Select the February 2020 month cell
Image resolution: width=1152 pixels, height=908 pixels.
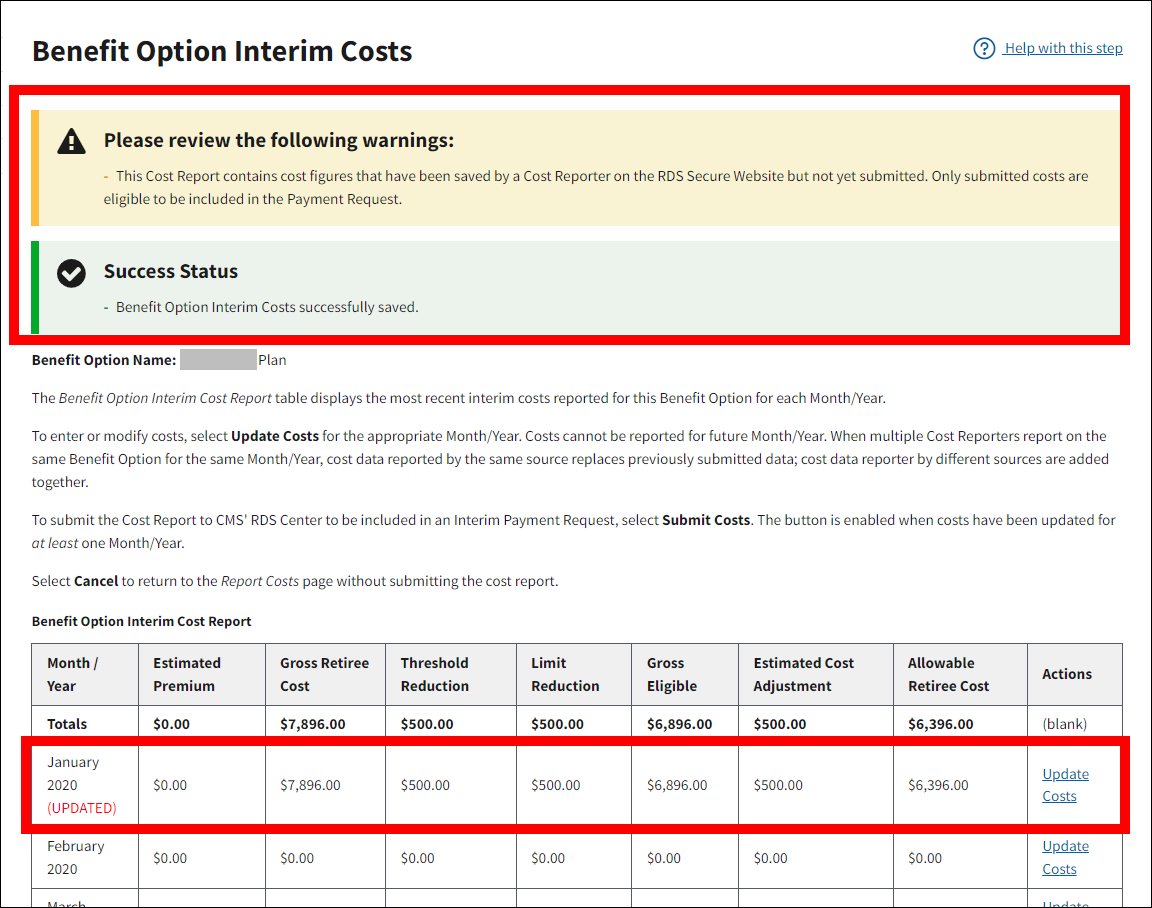click(x=75, y=857)
